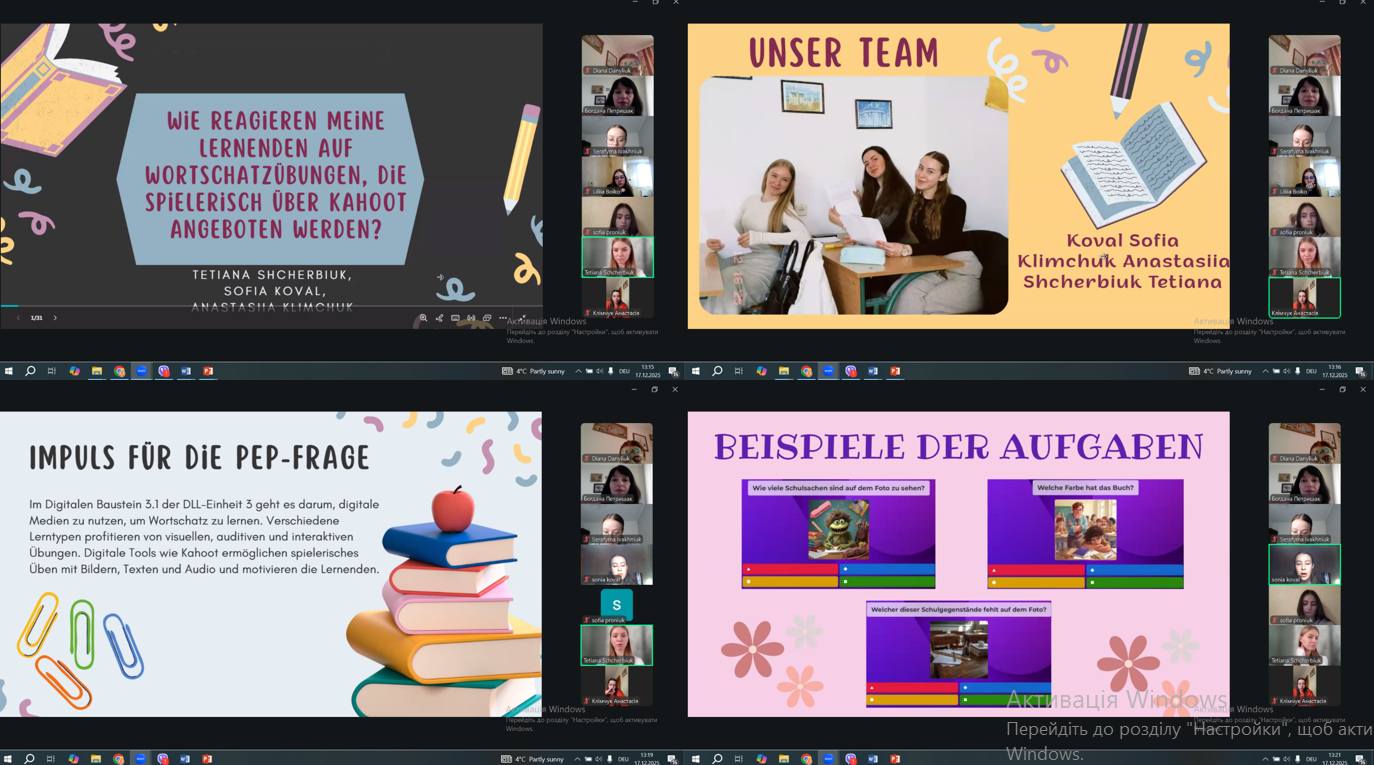
Task: Open Word from the taskbar below the Kahoot title slide
Action: pos(186,371)
